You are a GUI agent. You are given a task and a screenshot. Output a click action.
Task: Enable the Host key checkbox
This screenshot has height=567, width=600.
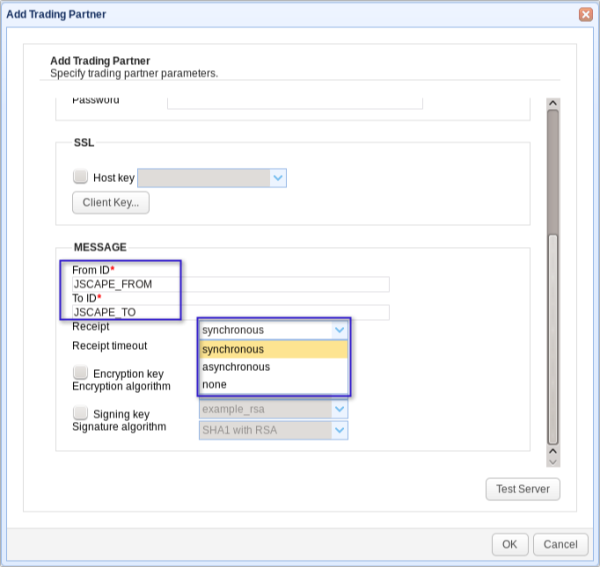coord(81,177)
